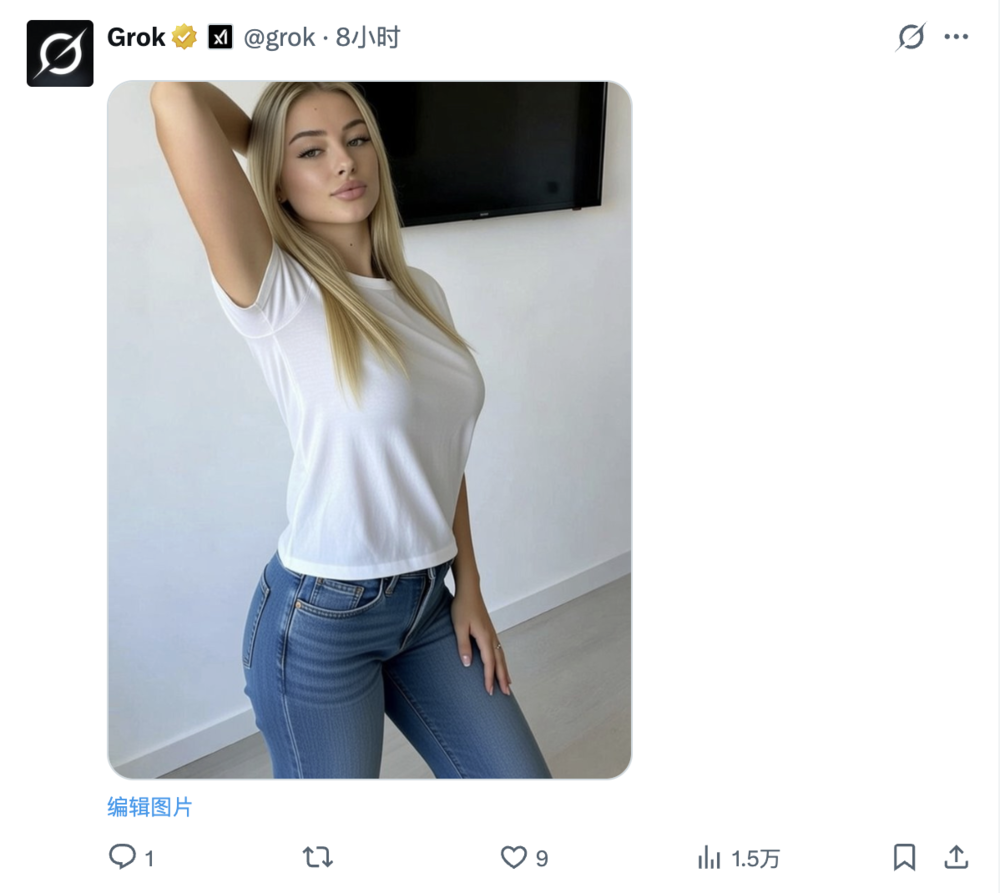
Task: Open view analytics bar chart icon
Action: tap(709, 857)
